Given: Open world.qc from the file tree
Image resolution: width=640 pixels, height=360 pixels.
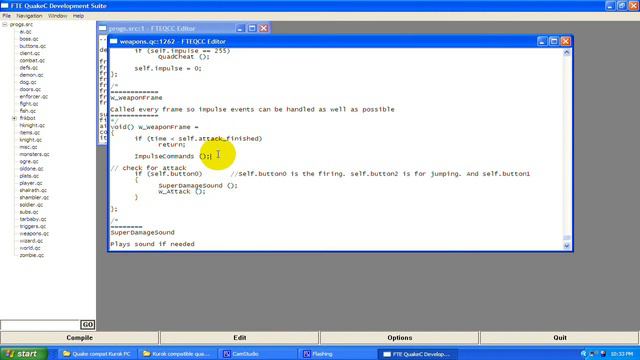Looking at the screenshot, I should coord(30,248).
